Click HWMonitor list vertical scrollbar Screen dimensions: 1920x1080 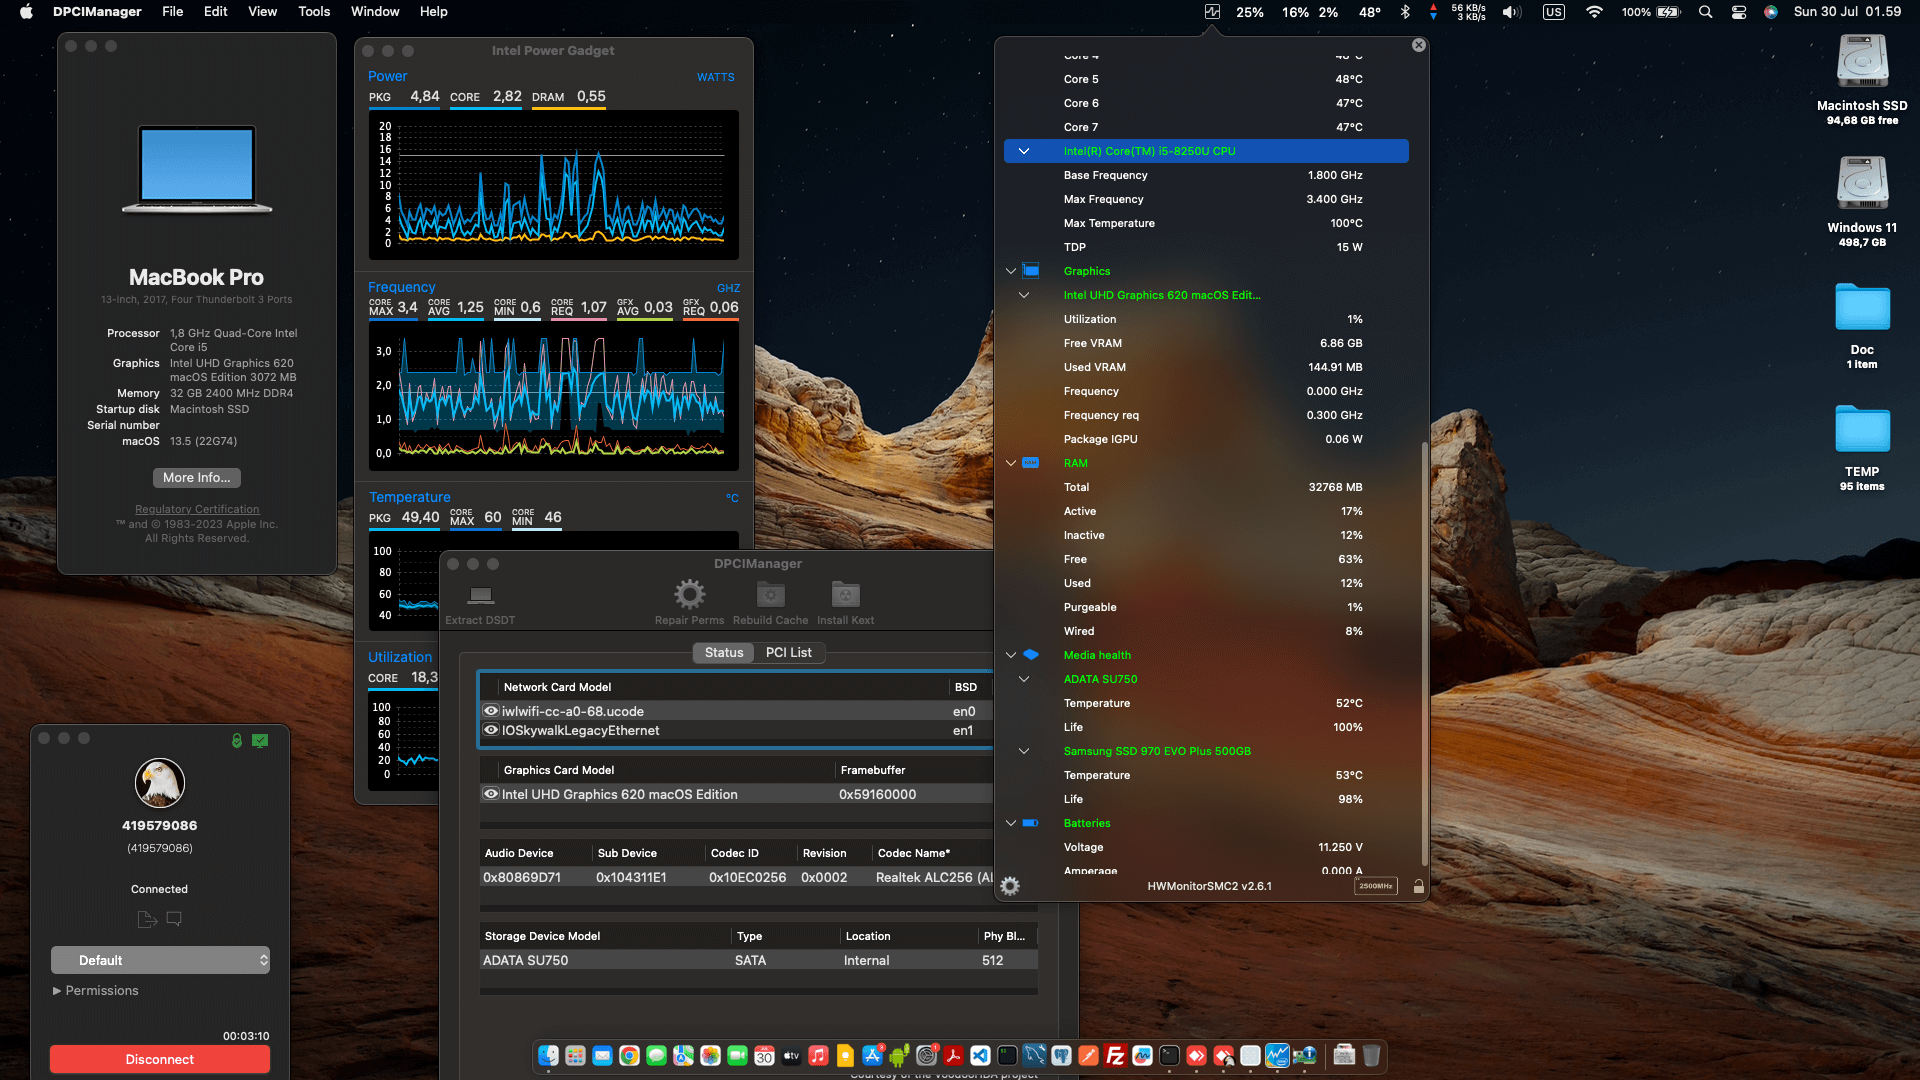(x=1424, y=653)
